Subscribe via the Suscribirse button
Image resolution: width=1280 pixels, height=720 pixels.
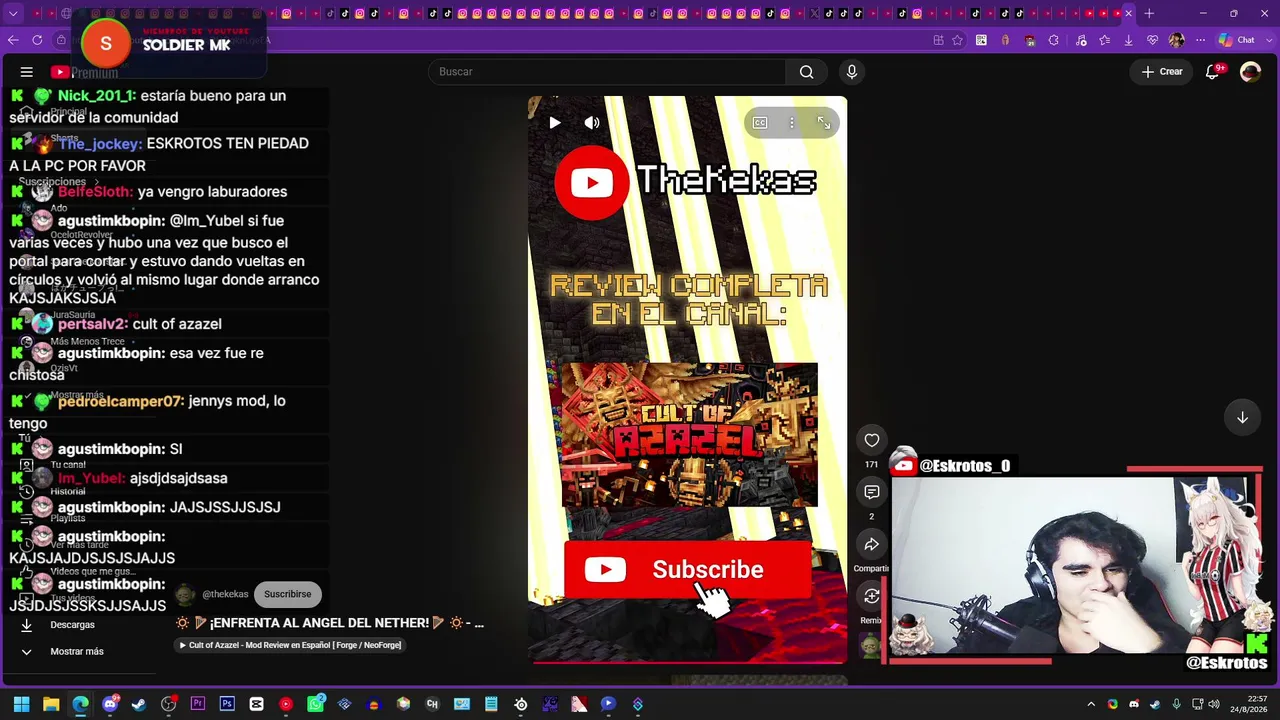pos(287,594)
